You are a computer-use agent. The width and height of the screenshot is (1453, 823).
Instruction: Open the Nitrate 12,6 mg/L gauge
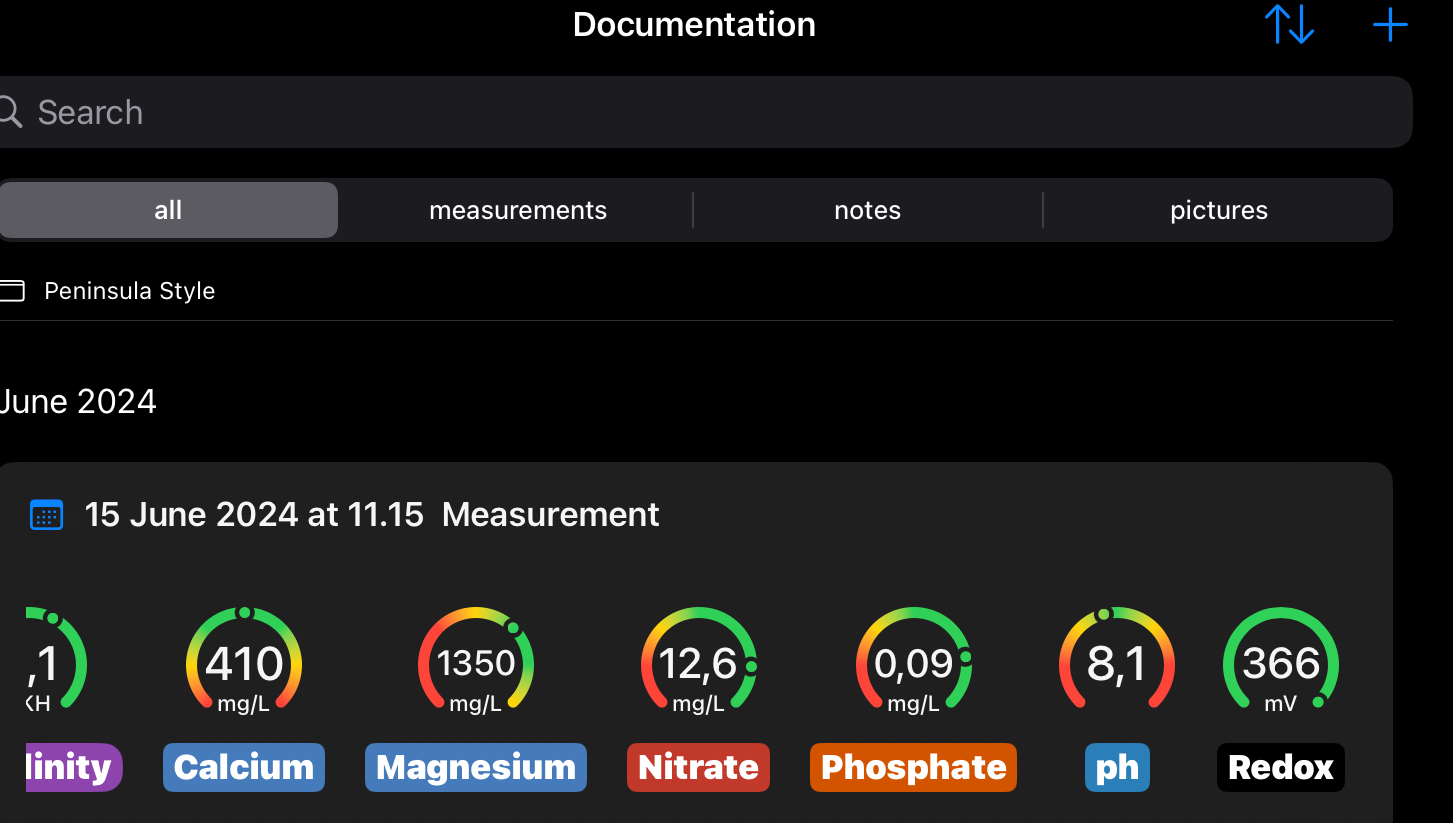coord(698,662)
